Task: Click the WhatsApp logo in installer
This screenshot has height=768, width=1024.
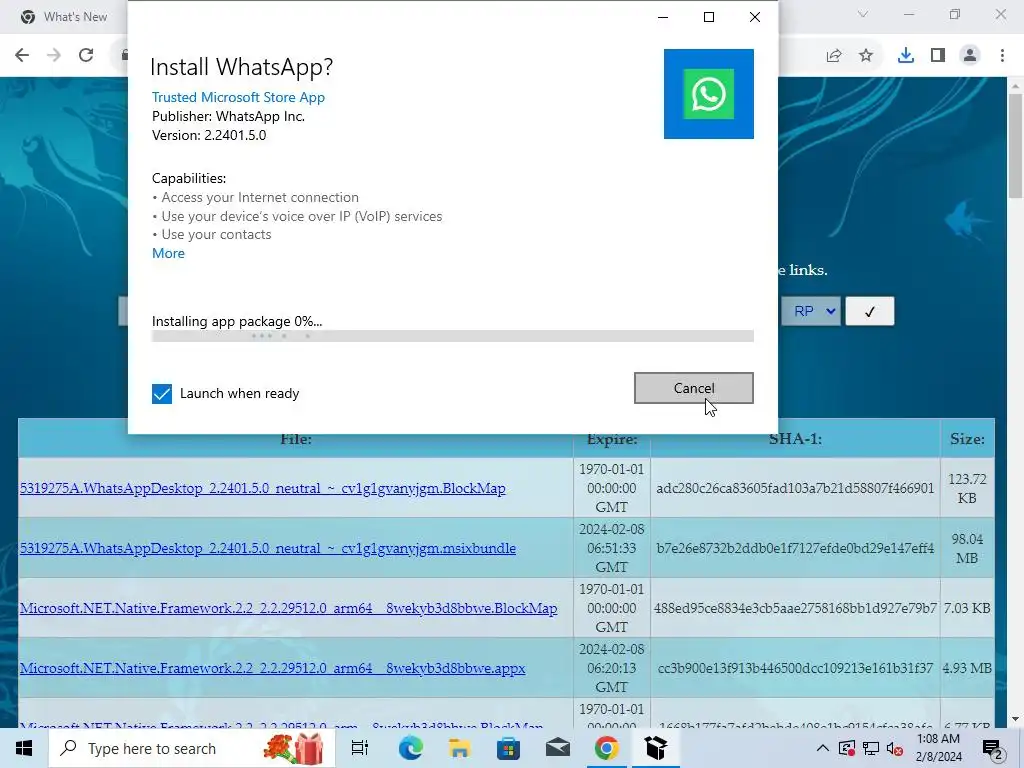Action: [709, 94]
